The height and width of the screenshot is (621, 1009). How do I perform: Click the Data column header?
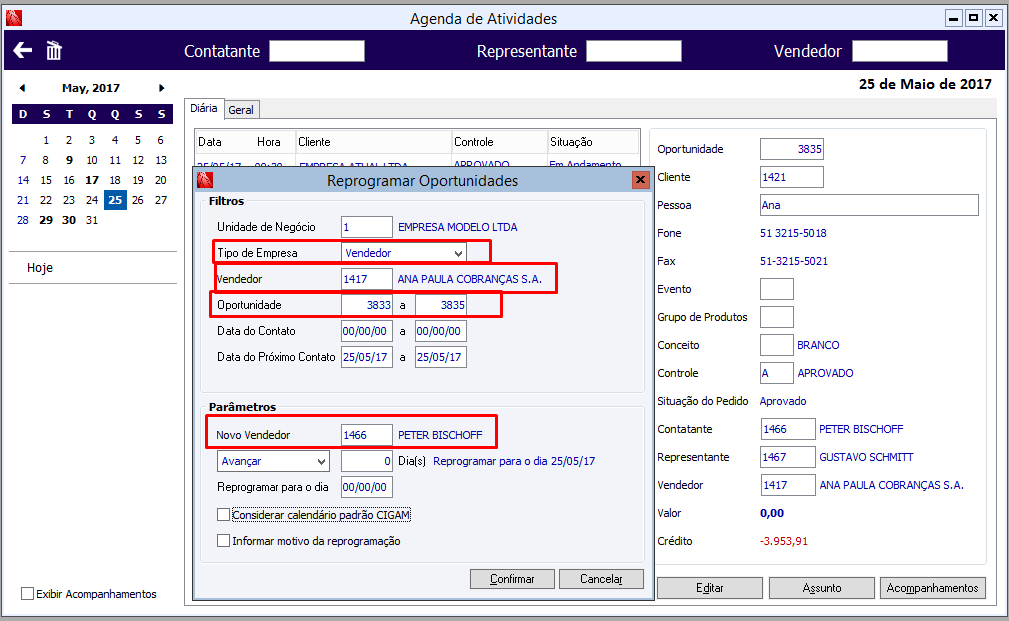(x=210, y=142)
